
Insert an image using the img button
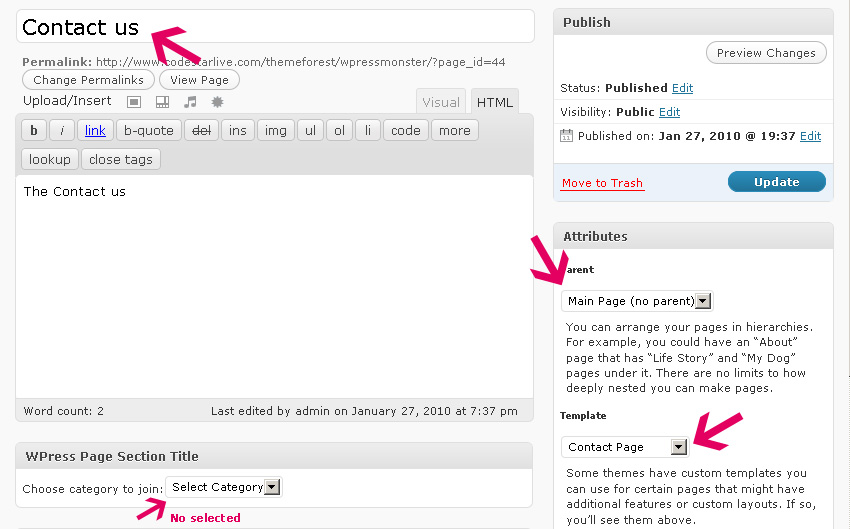[275, 130]
